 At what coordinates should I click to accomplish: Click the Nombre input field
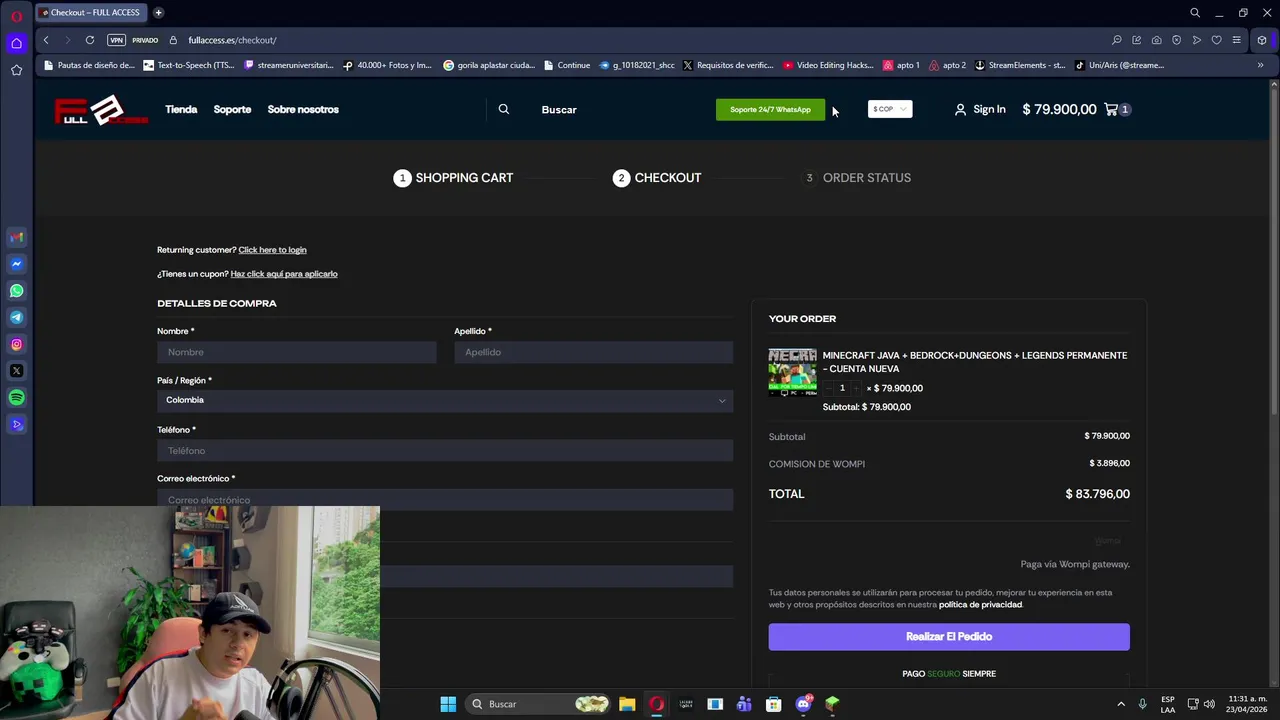coord(297,352)
